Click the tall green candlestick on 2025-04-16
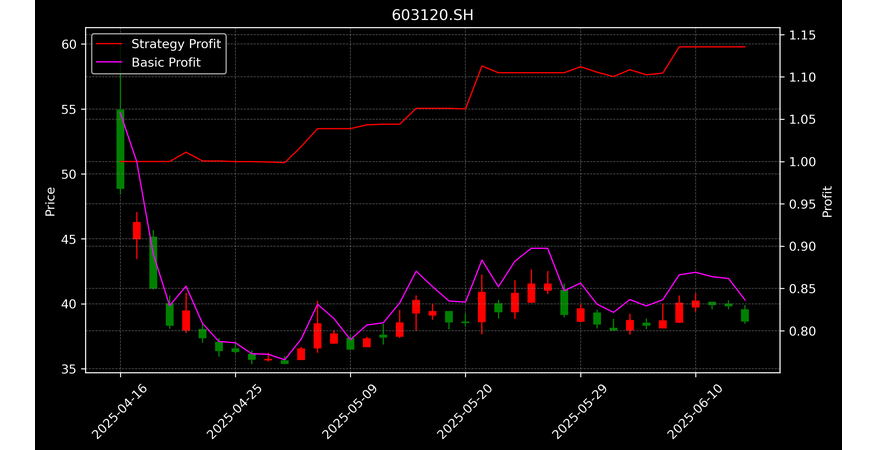Viewport: 878px width, 450px height. (120, 149)
